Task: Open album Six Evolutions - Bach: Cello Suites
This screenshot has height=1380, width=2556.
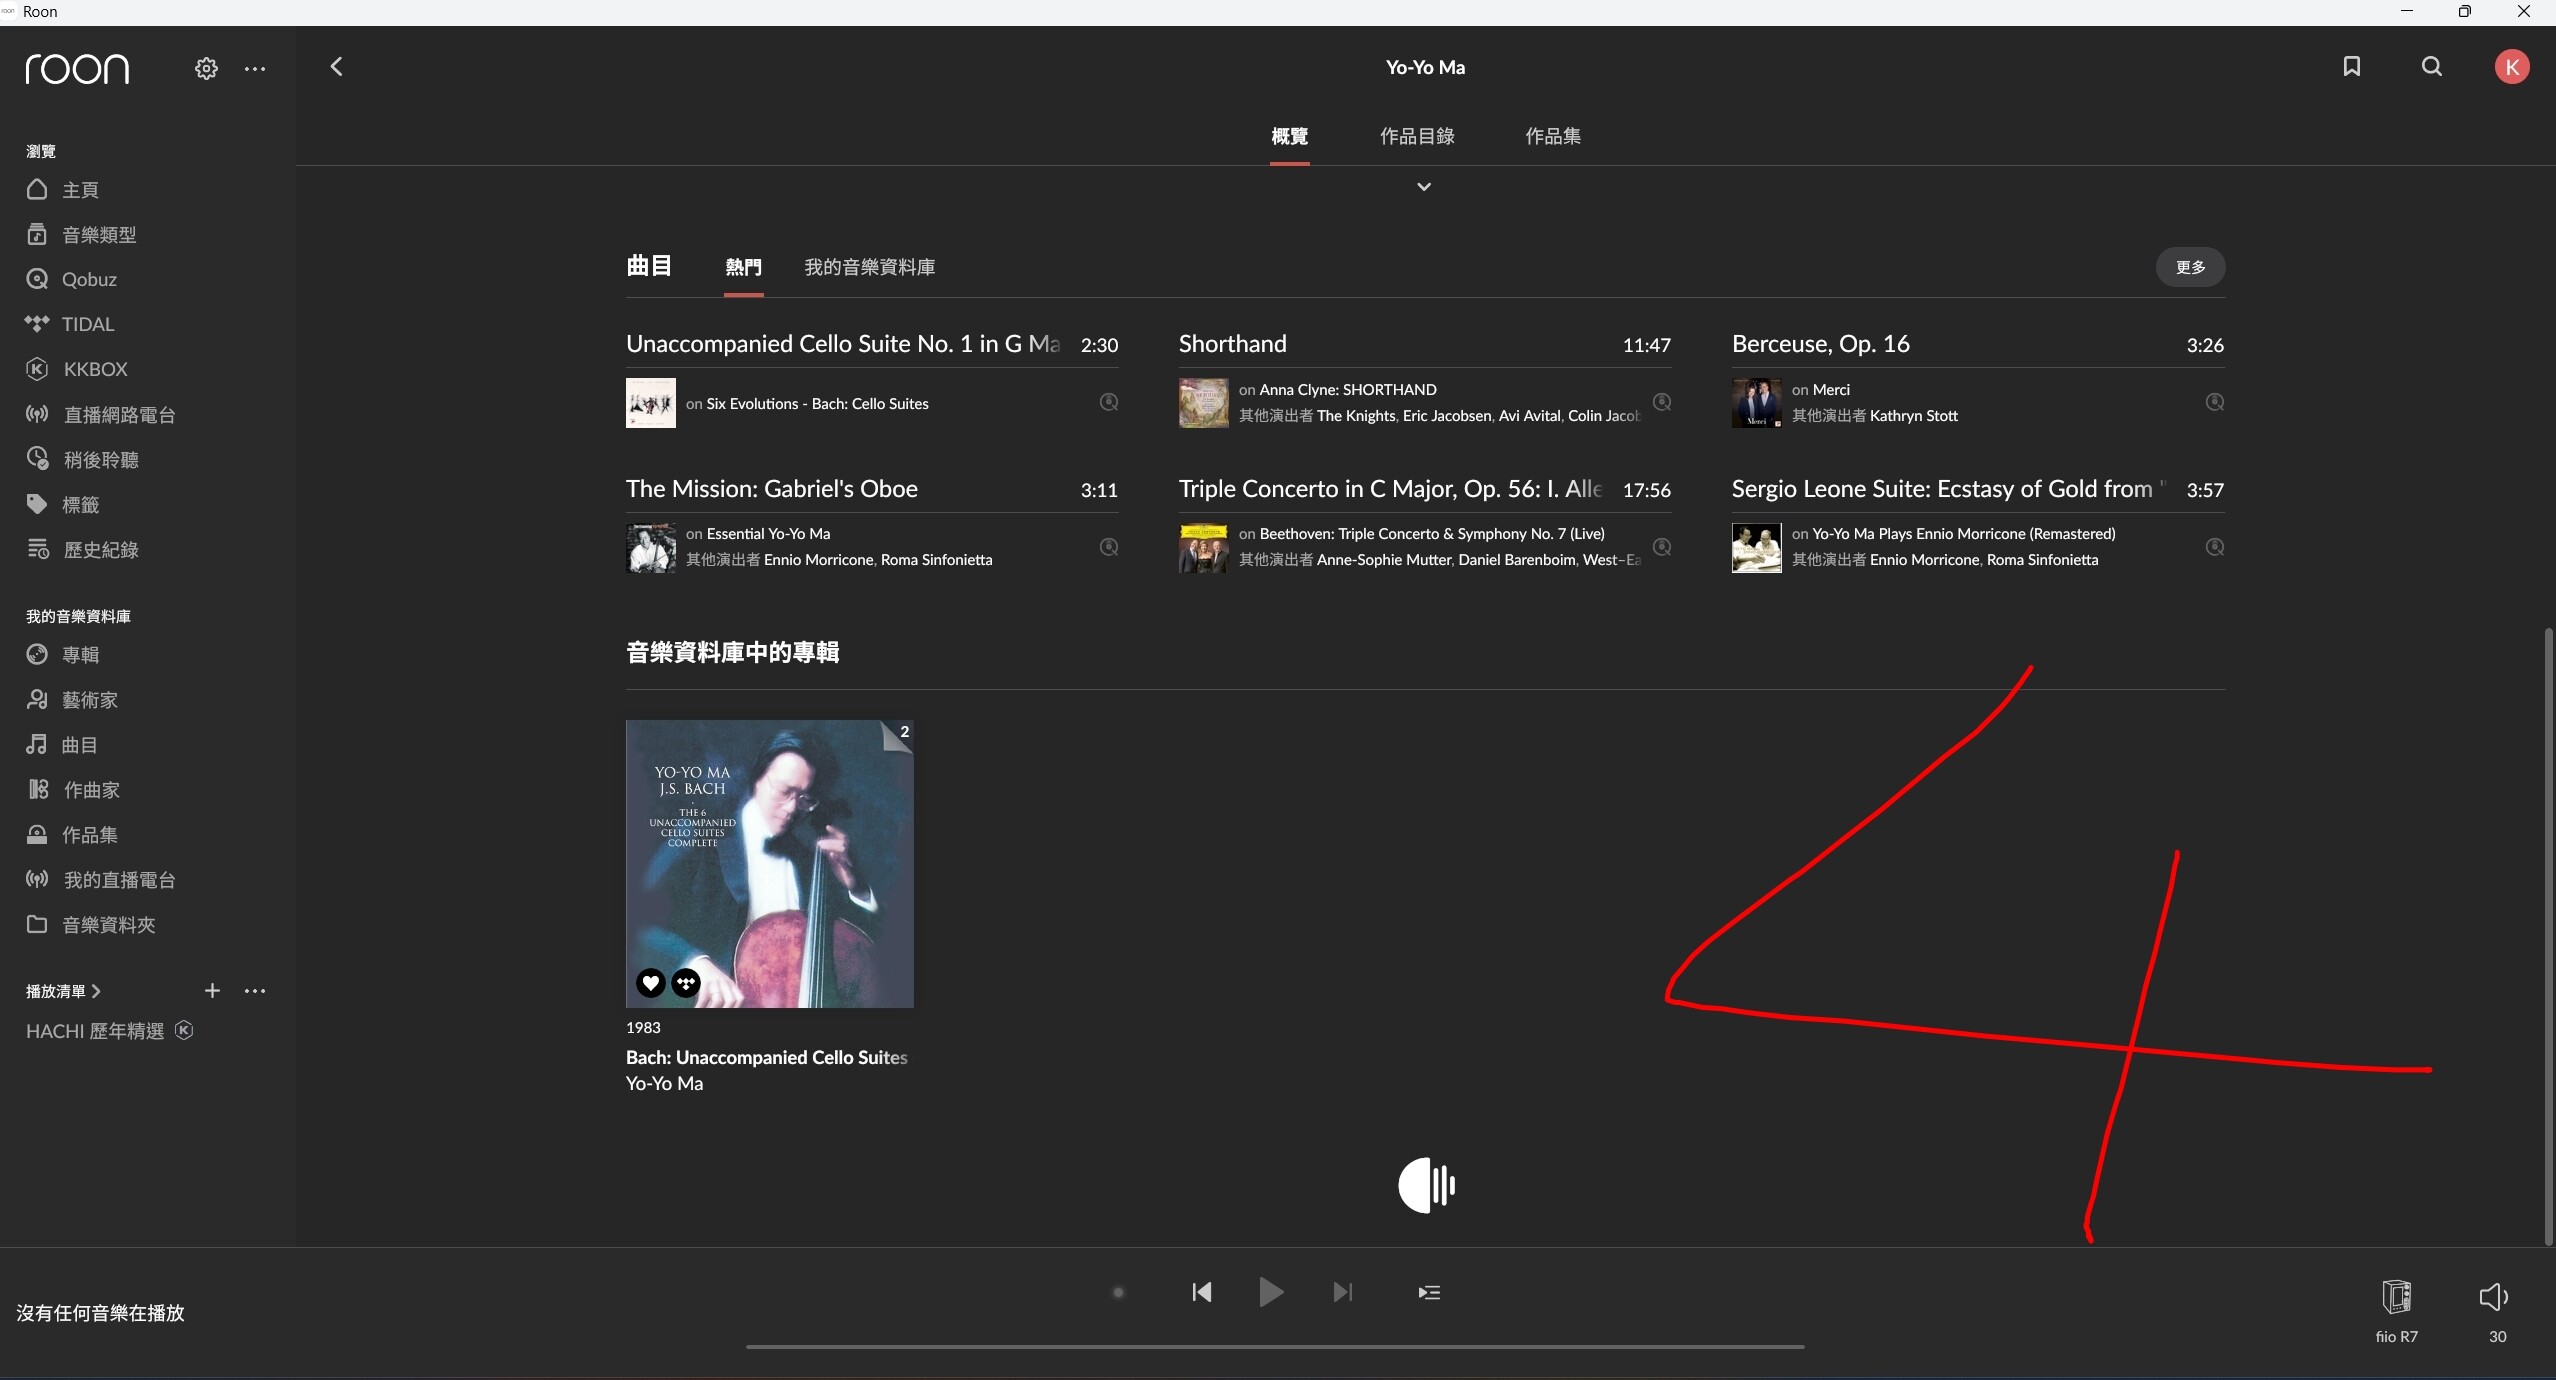Action: click(818, 403)
